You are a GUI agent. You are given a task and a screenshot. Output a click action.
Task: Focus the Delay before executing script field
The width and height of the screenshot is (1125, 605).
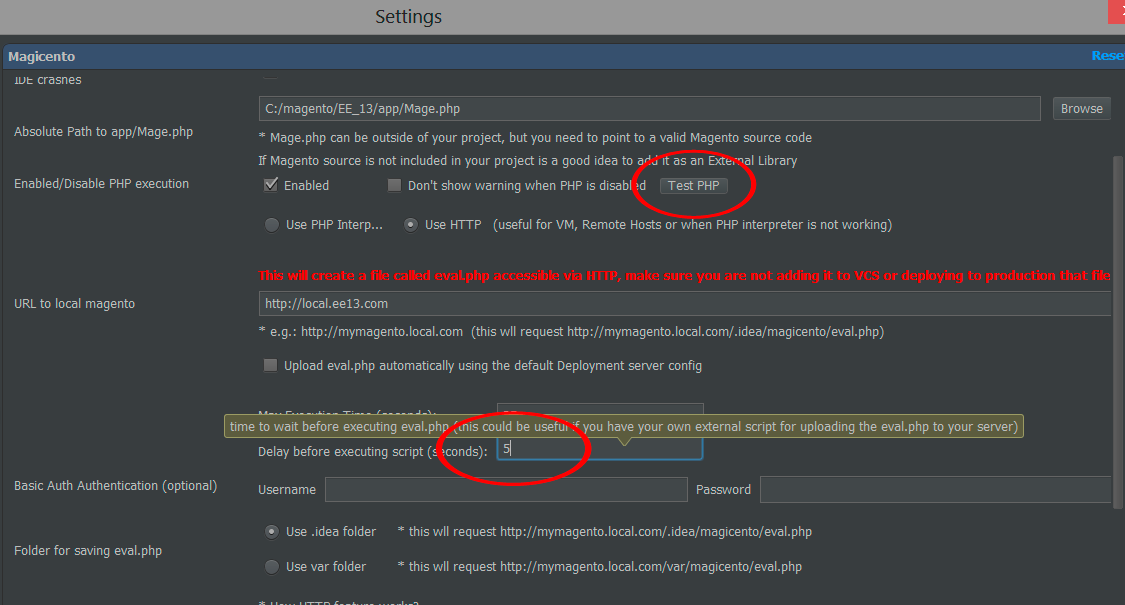(x=600, y=449)
